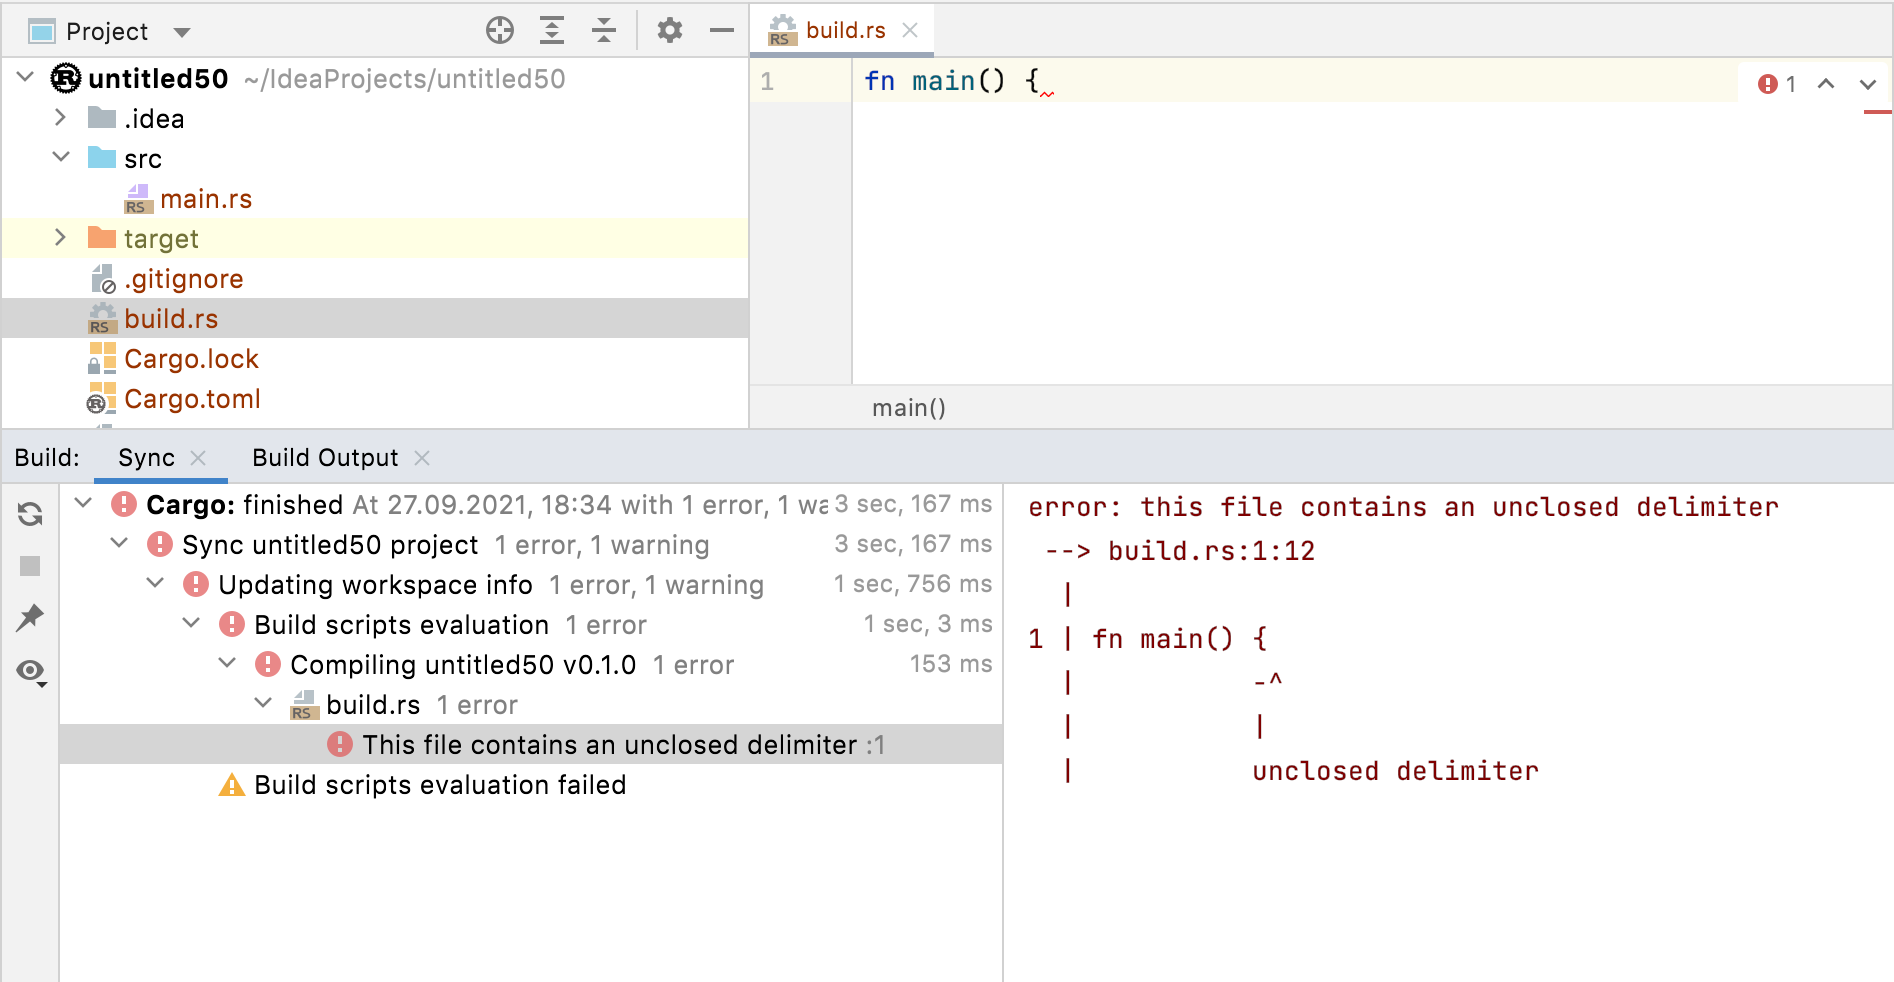The width and height of the screenshot is (1894, 982).
Task: Click build.rs:1:12 link in error output
Action: tap(1211, 551)
